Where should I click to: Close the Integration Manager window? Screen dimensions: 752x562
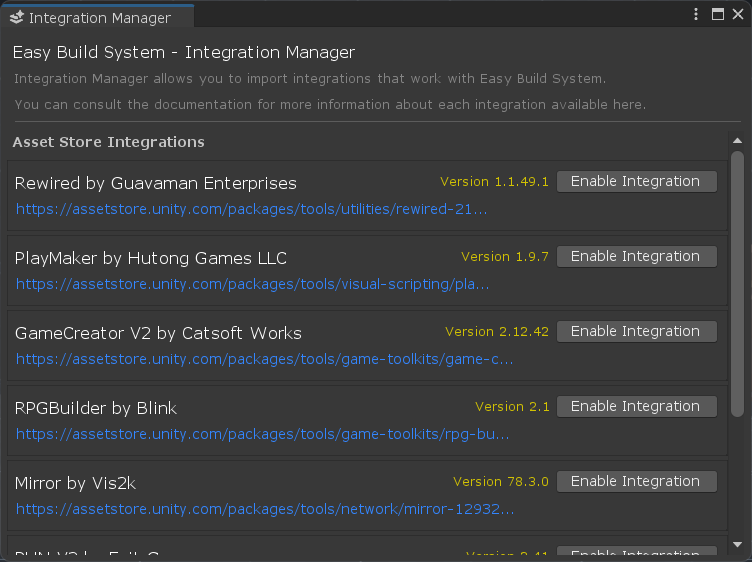(737, 14)
